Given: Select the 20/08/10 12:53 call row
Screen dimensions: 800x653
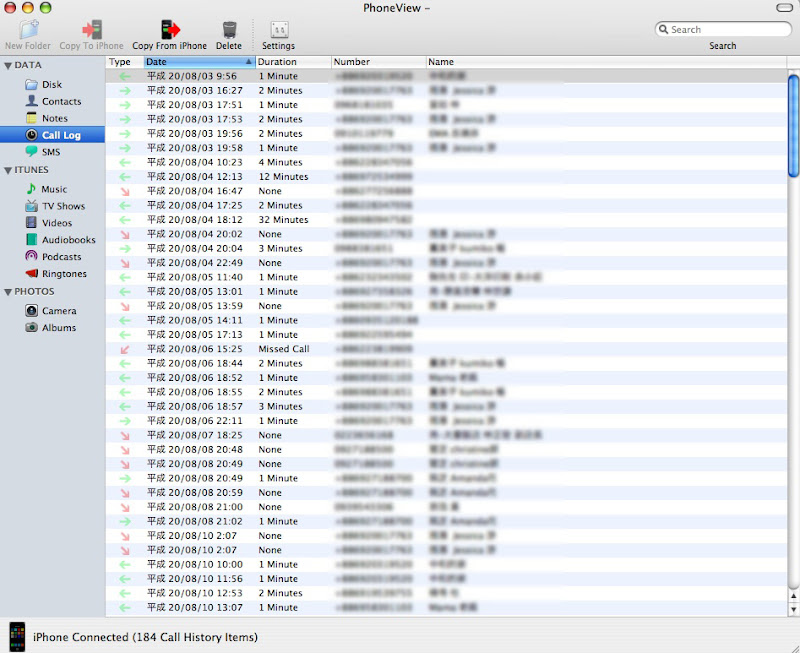Looking at the screenshot, I should pos(446,594).
